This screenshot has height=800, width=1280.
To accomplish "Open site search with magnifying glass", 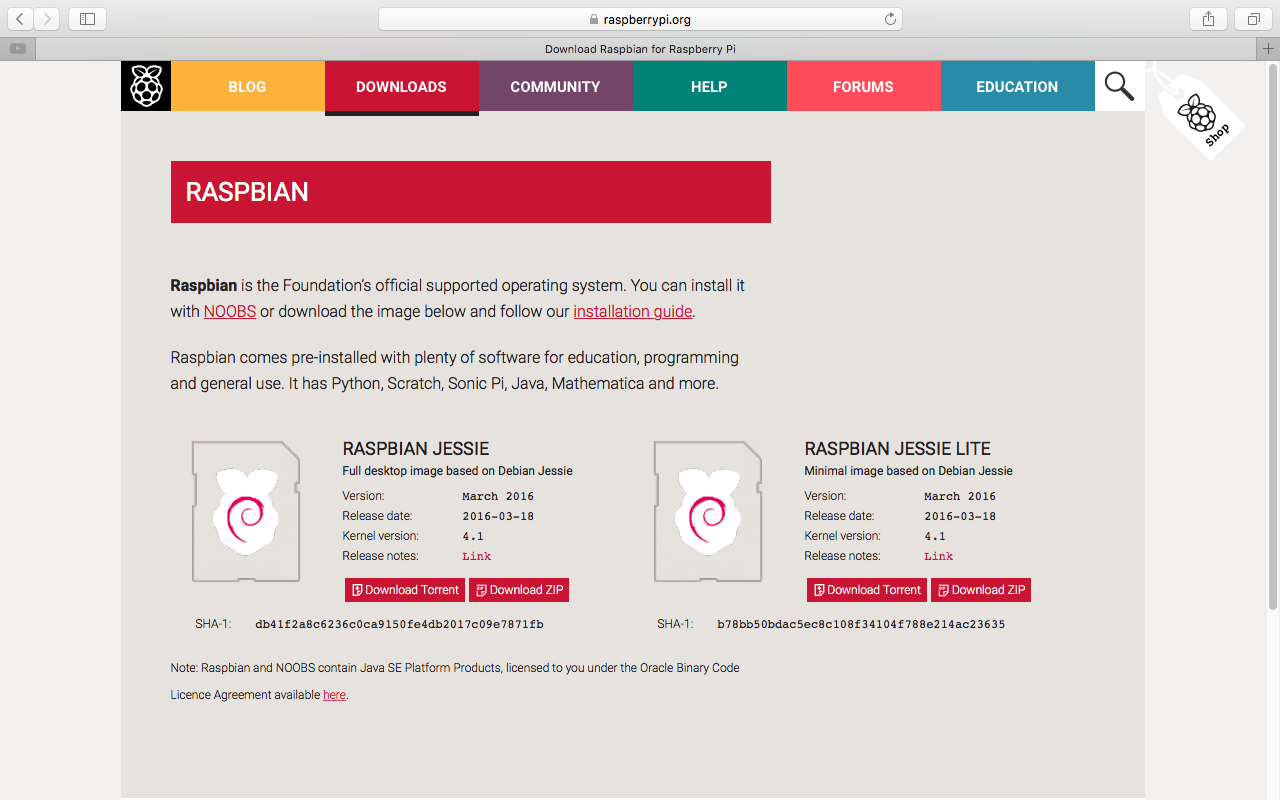I will 1119,86.
